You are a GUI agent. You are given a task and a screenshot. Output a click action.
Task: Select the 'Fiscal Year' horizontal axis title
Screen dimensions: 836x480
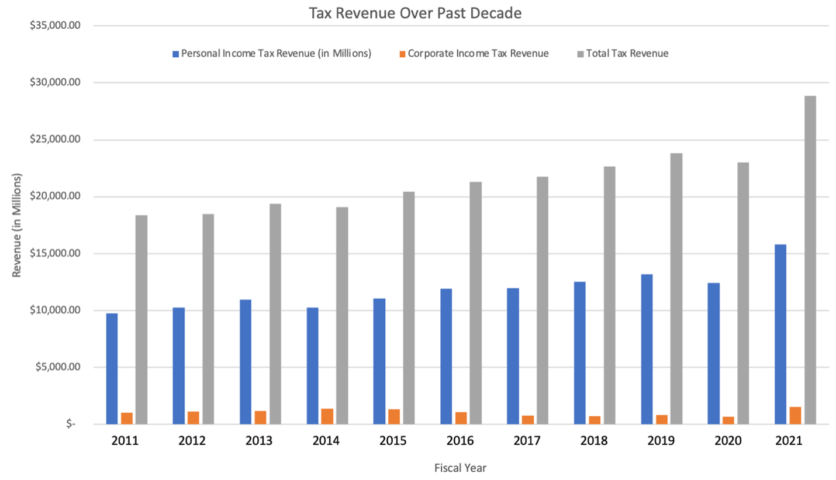pyautogui.click(x=459, y=467)
